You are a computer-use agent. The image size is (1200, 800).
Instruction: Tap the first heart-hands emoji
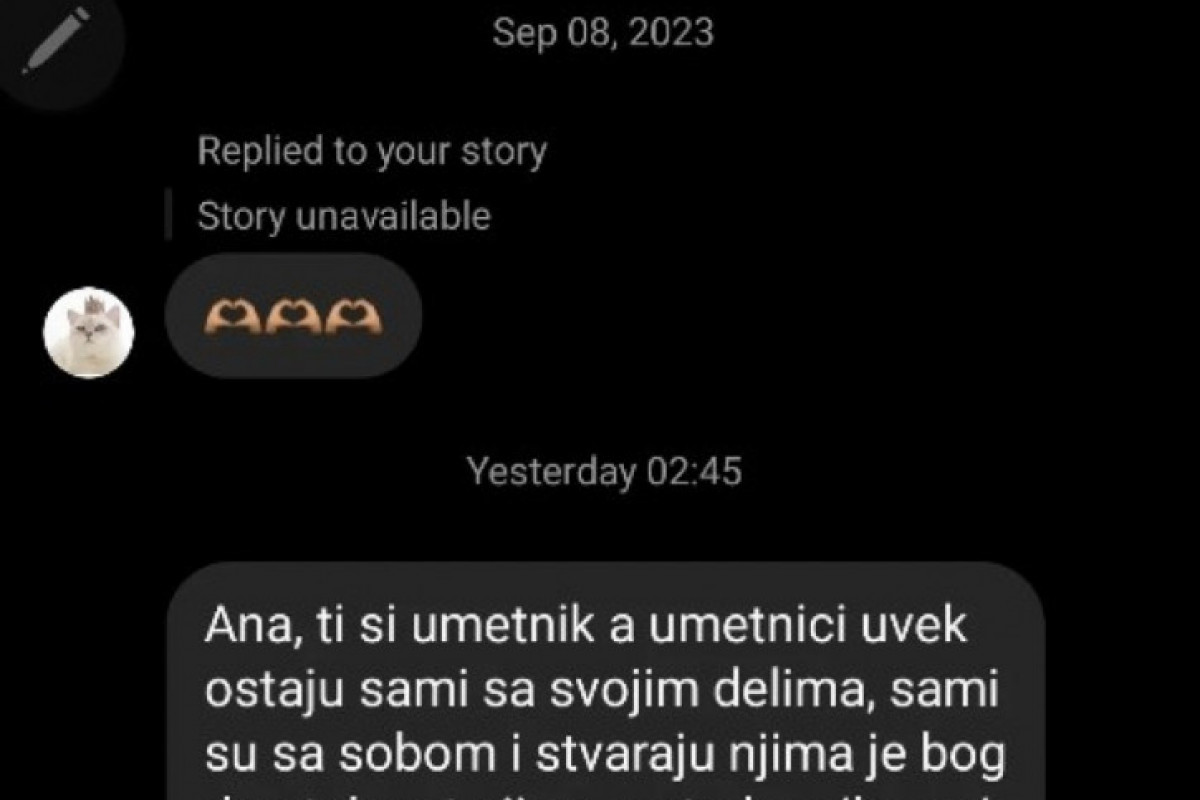point(231,318)
